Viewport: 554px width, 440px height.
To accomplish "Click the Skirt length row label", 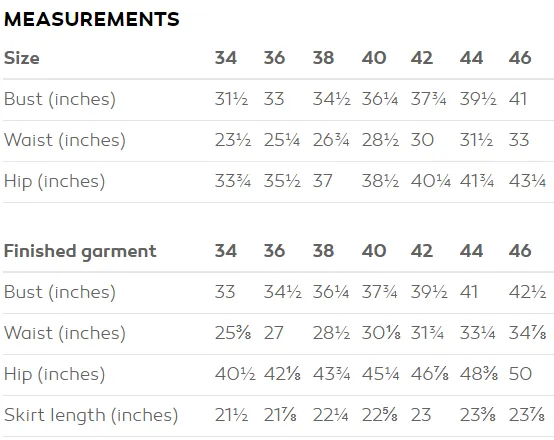I will (91, 415).
